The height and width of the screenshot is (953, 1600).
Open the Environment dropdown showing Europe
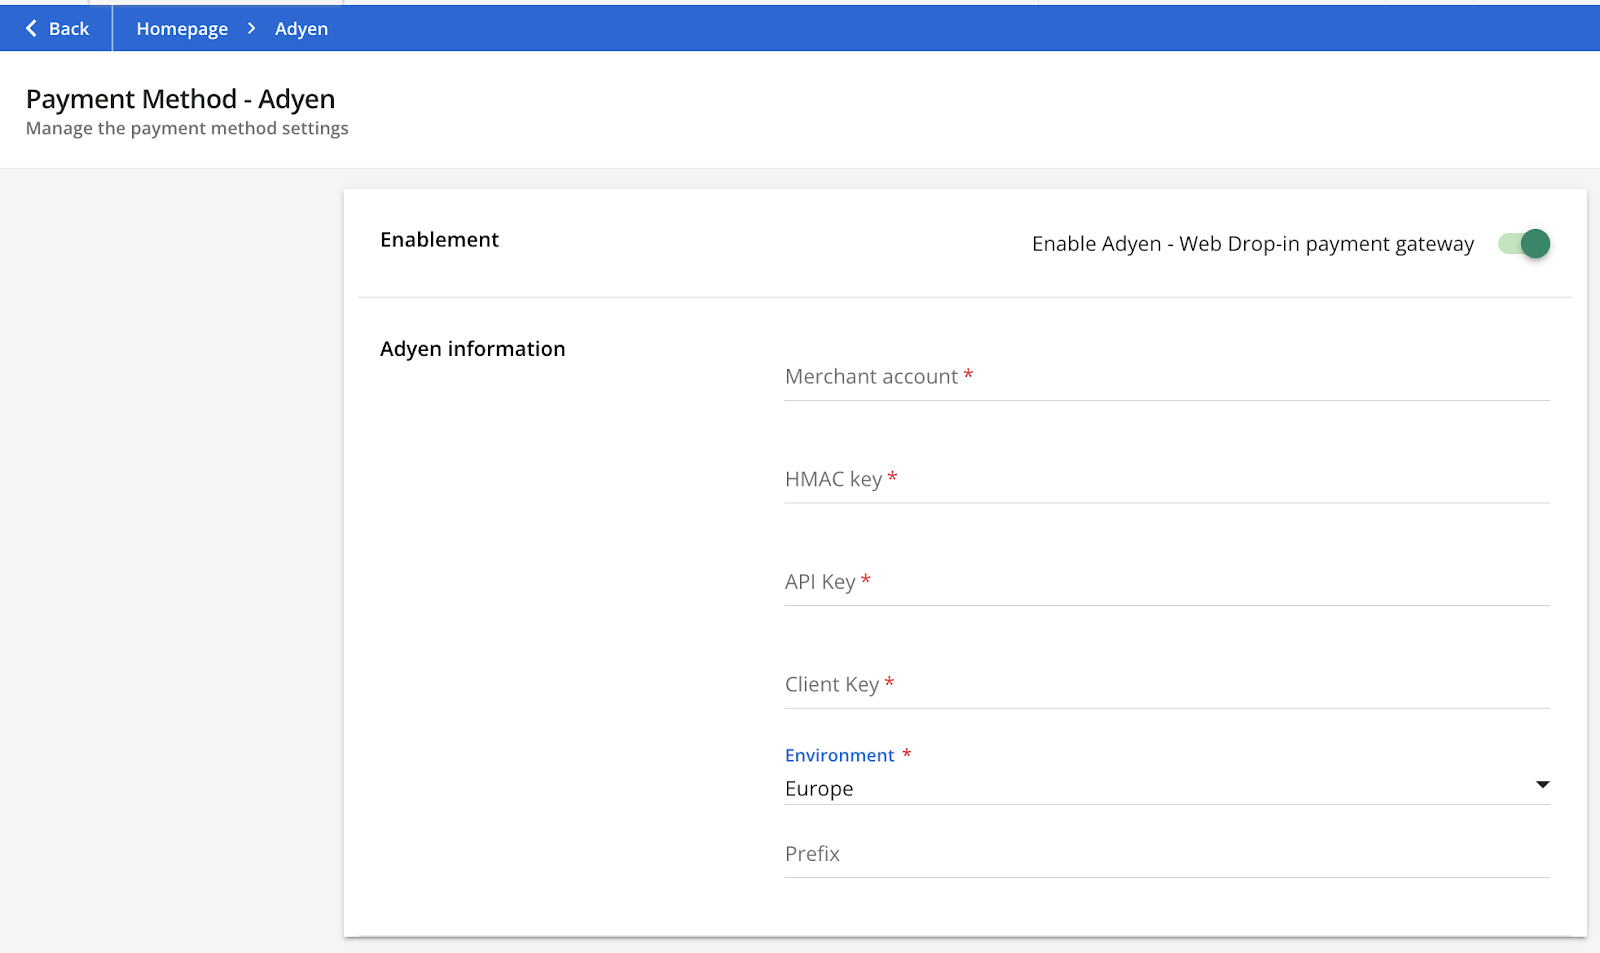click(x=1167, y=788)
